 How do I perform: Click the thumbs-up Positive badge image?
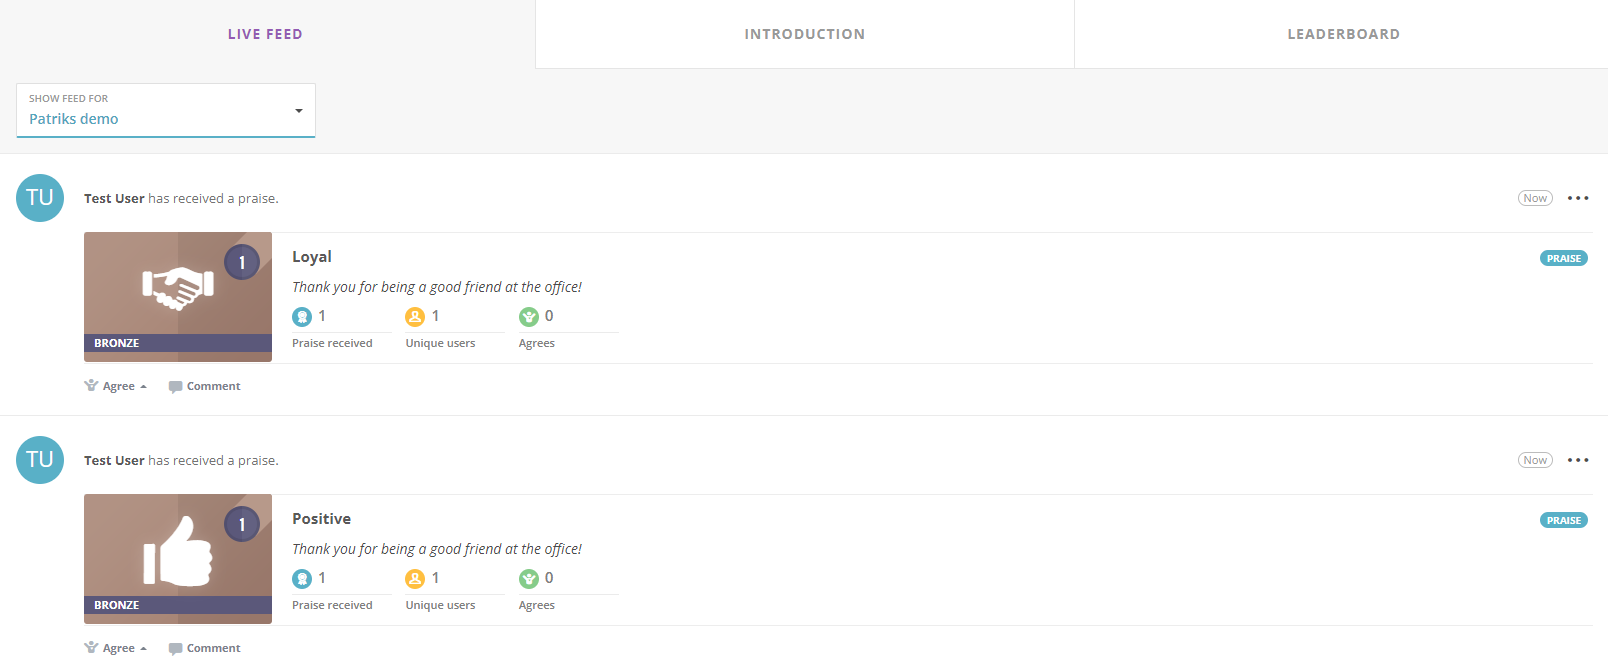178,559
